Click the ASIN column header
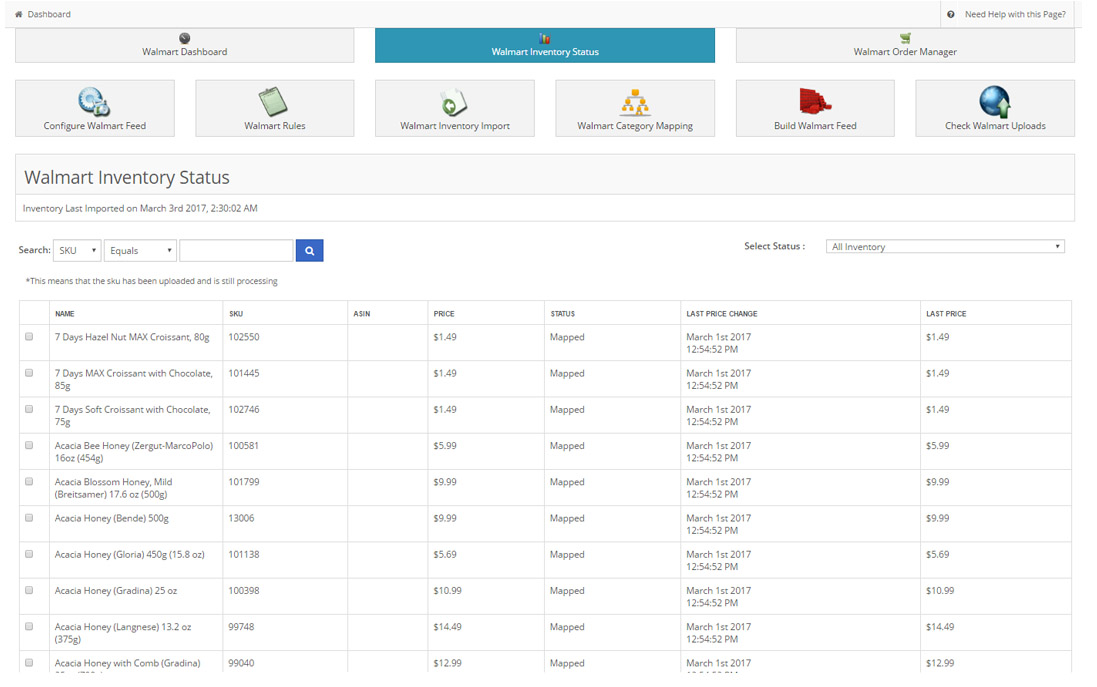The width and height of the screenshot is (1097, 687). pos(362,314)
